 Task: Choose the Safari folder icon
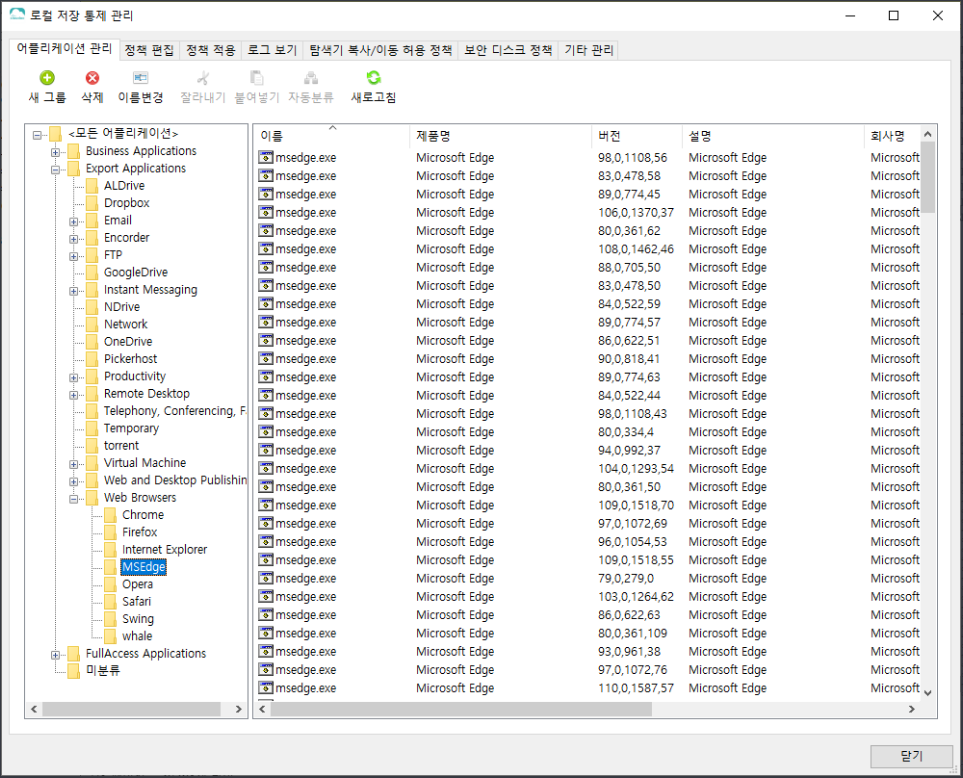[x=111, y=601]
